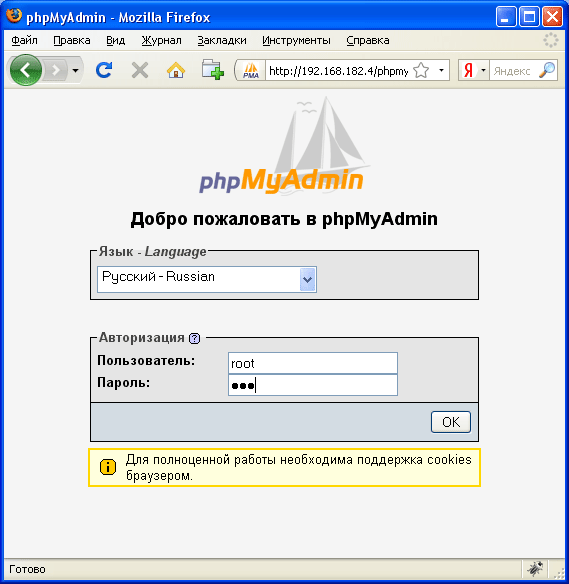Click the OK login button
Viewport: 569px width, 584px height.
pyautogui.click(x=451, y=422)
